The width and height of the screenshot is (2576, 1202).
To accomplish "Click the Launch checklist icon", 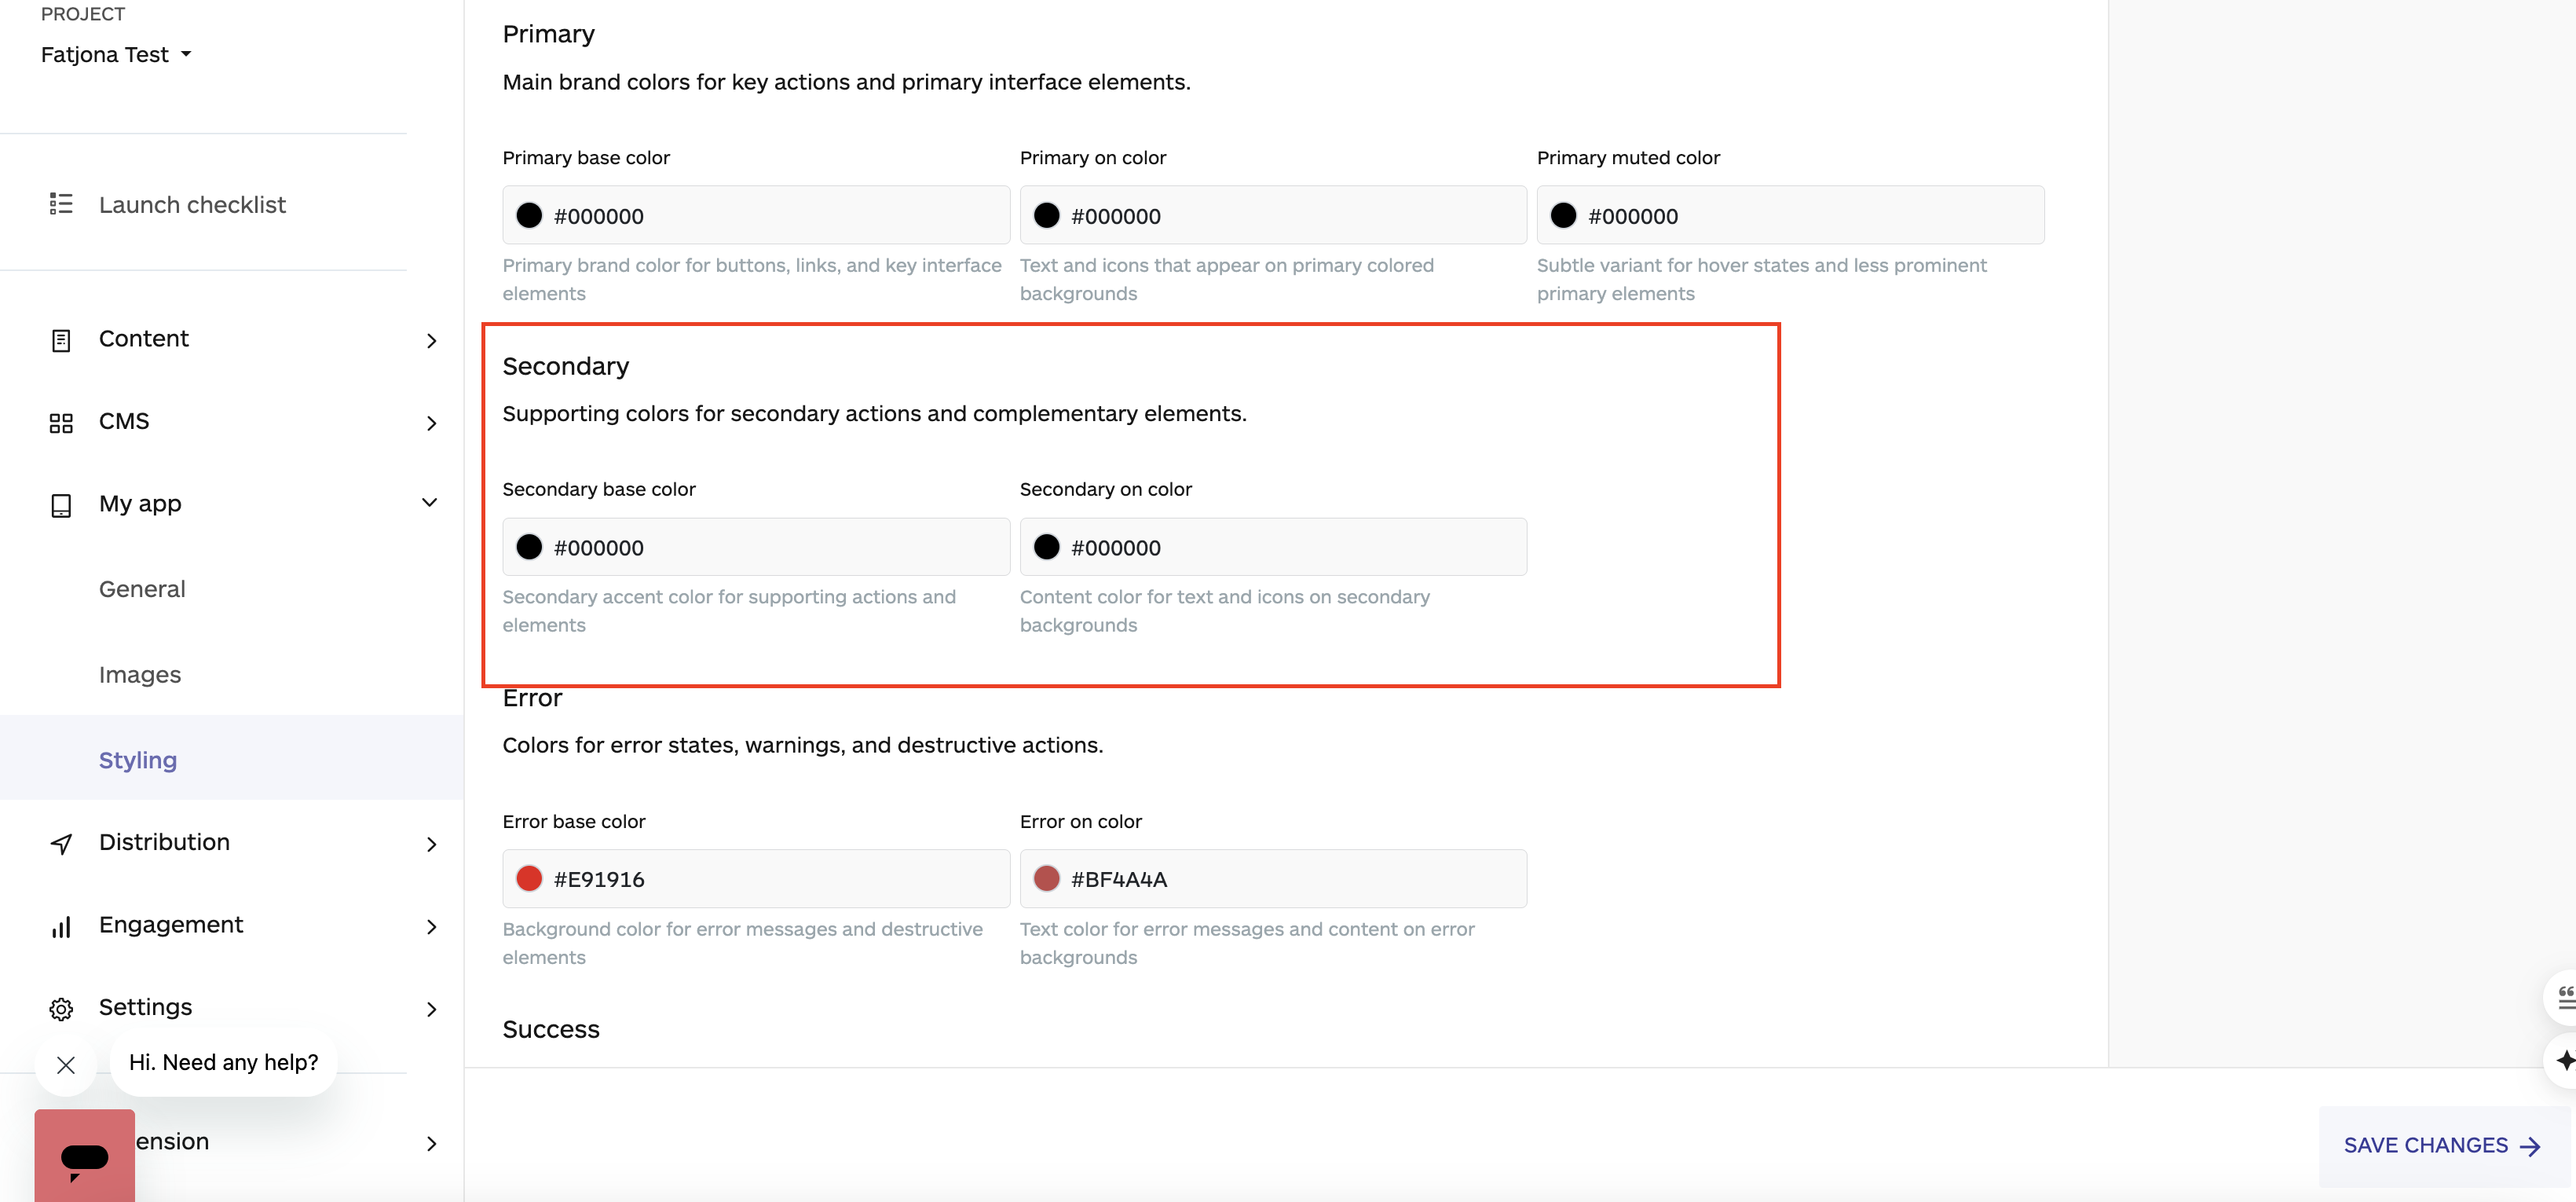I will point(61,204).
